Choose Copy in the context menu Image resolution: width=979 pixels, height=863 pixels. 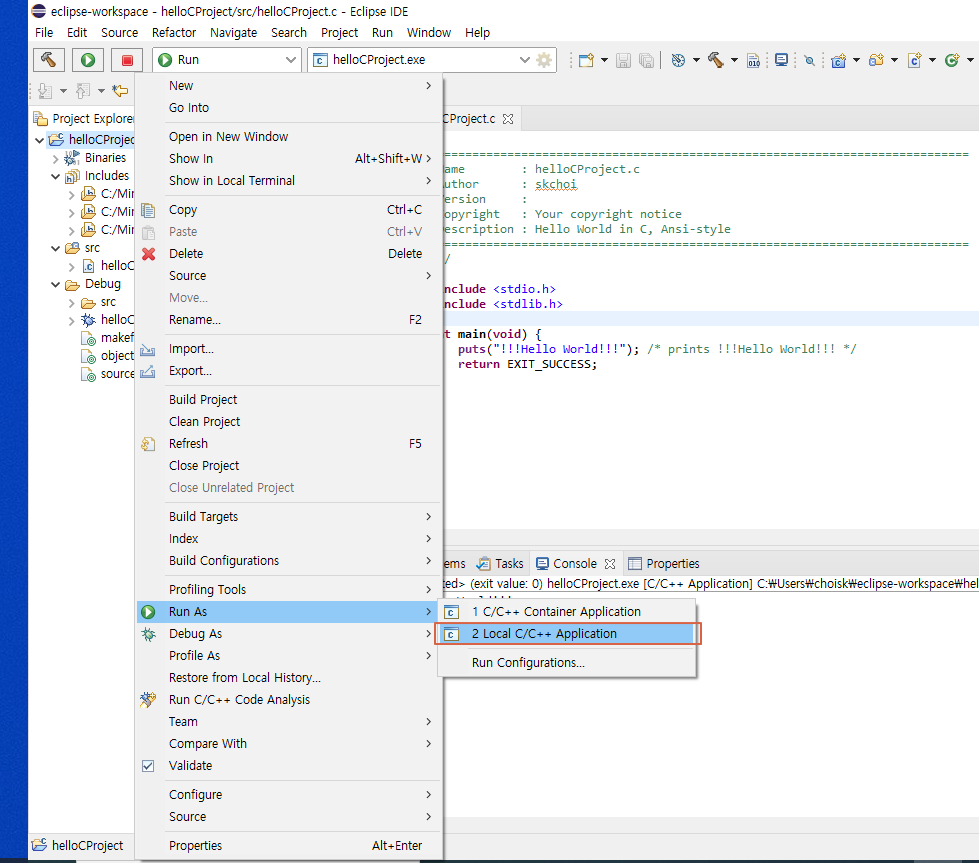point(289,210)
